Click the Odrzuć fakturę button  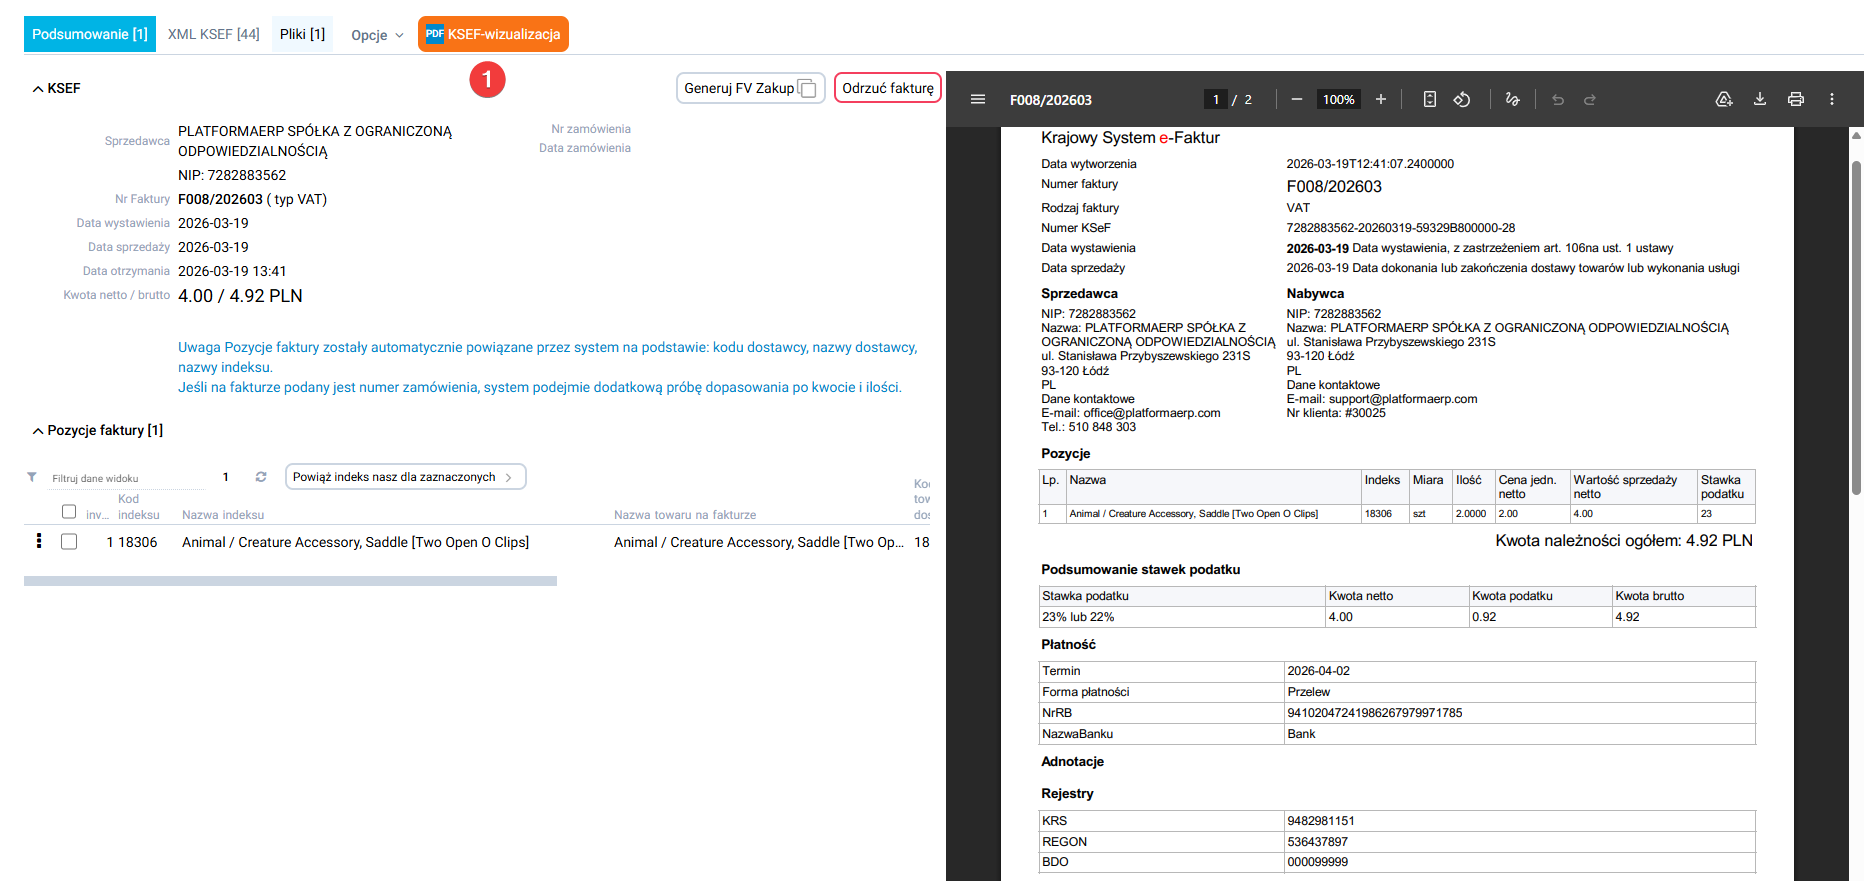point(887,88)
